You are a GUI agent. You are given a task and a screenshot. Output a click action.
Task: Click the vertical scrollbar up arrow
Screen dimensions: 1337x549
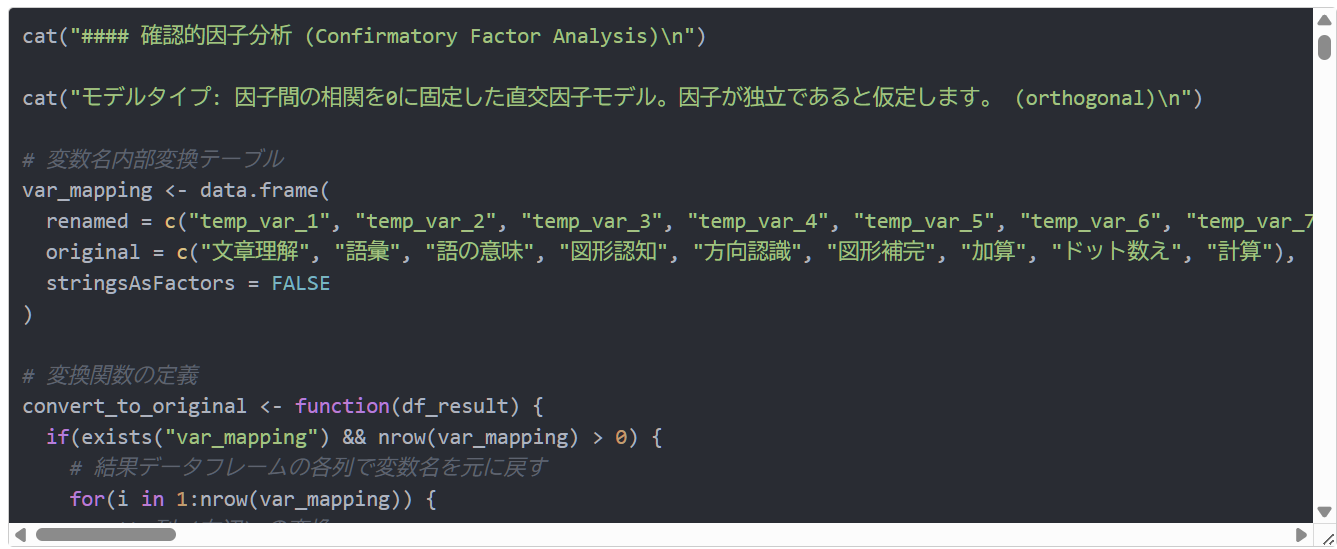click(1324, 22)
